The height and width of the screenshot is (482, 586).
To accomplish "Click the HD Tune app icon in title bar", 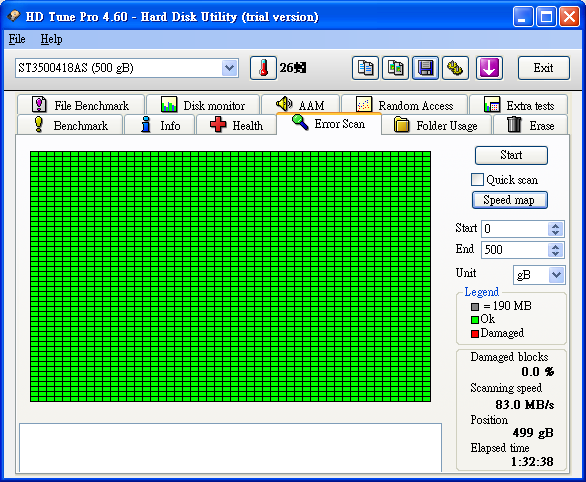I will (14, 16).
